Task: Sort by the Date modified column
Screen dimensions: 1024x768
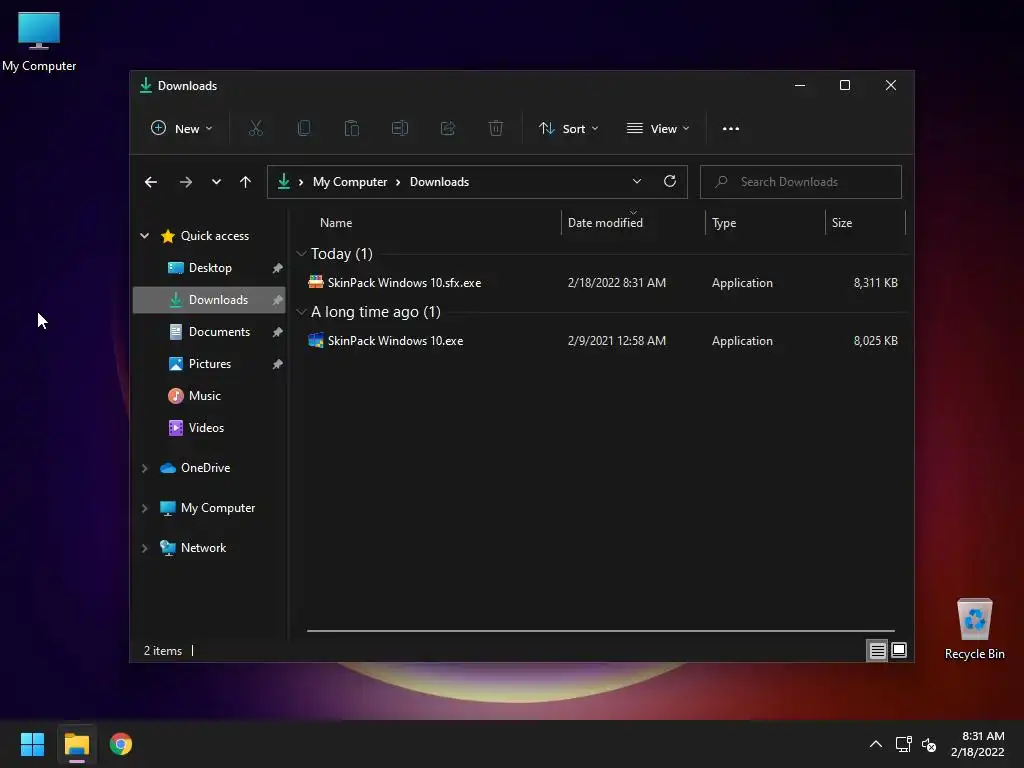Action: 633,223
